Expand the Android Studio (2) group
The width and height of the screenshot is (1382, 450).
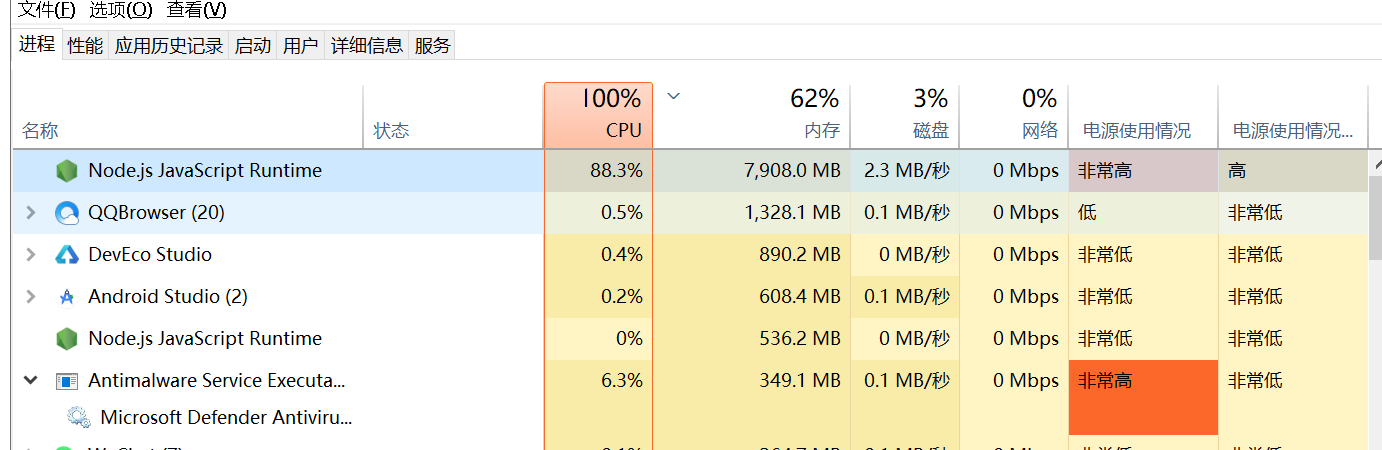coord(30,297)
